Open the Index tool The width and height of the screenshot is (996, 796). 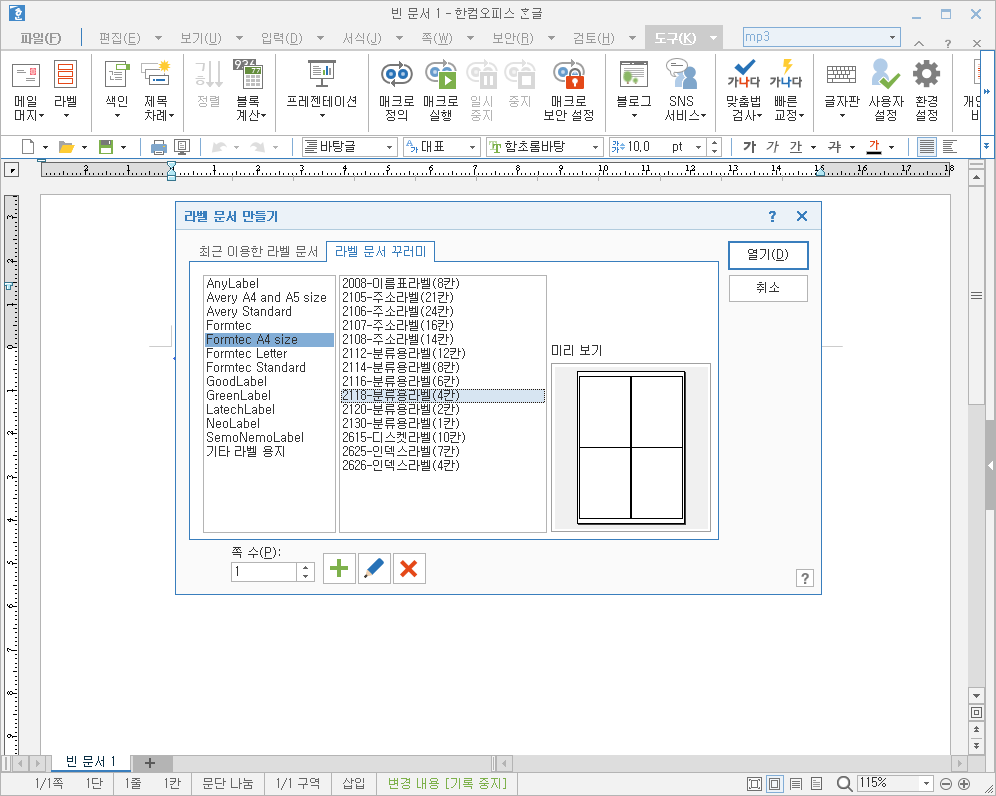[117, 91]
